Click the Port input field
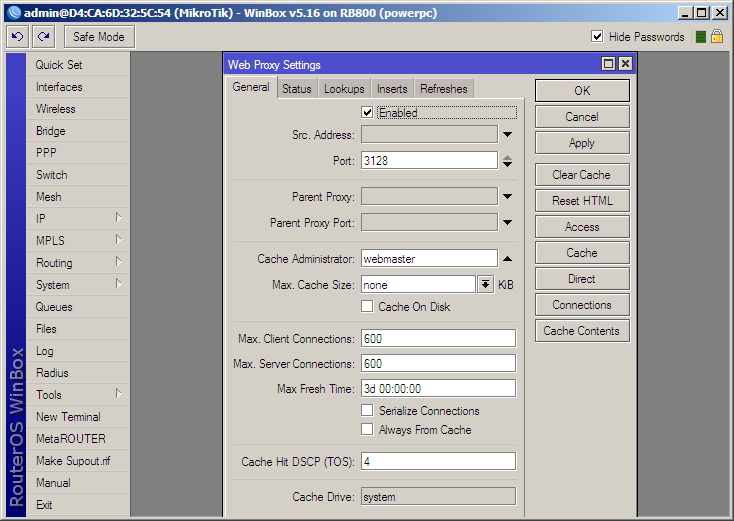The image size is (734, 521). pos(429,161)
